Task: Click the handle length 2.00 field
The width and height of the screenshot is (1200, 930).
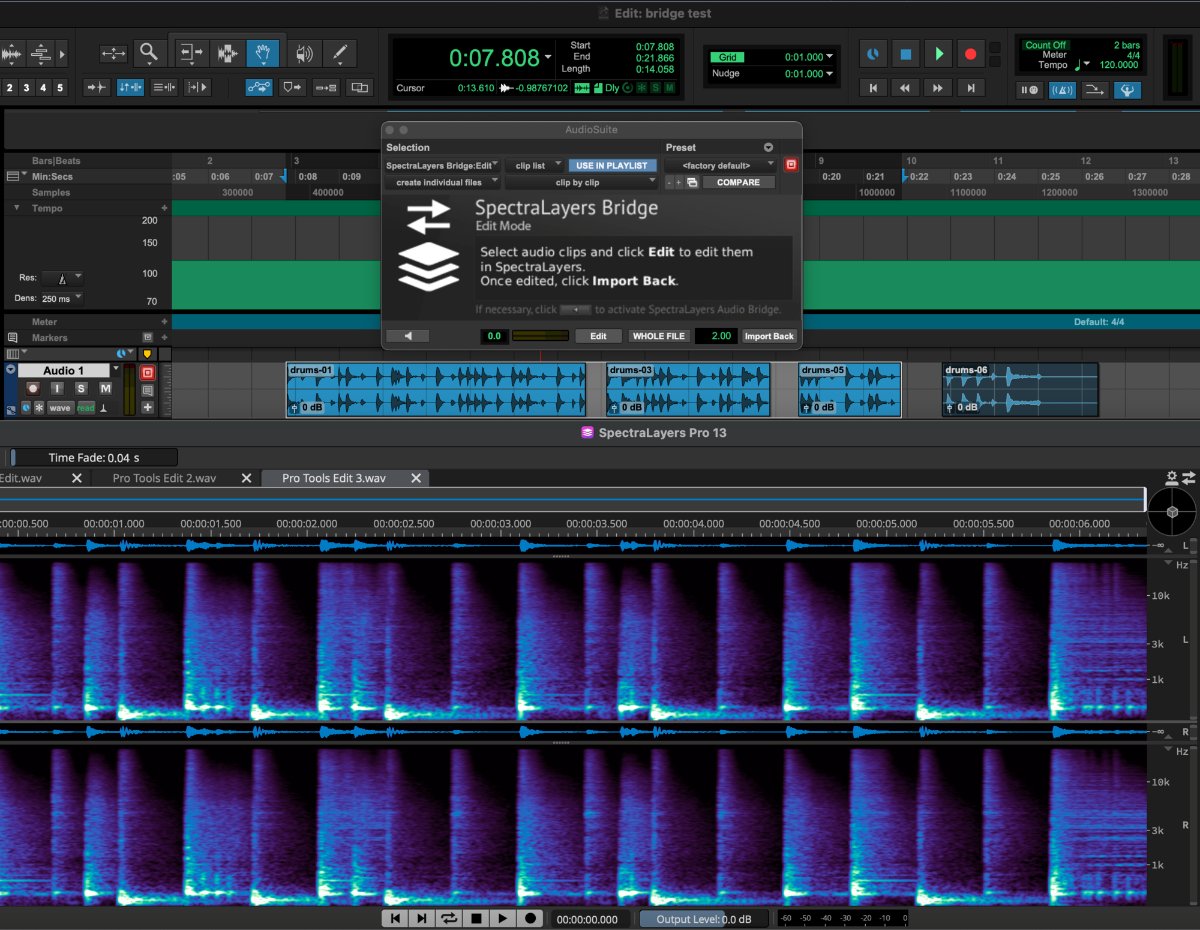Action: click(x=716, y=336)
